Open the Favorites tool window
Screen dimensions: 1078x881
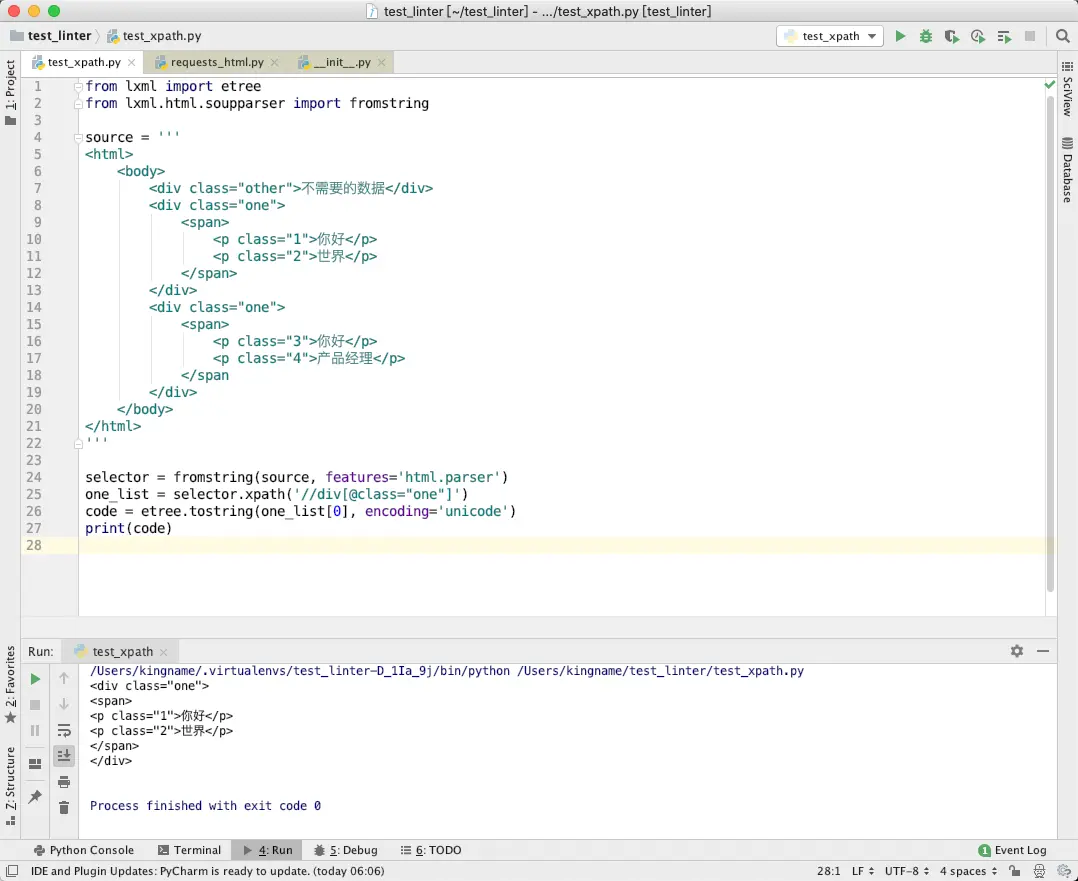[10, 685]
